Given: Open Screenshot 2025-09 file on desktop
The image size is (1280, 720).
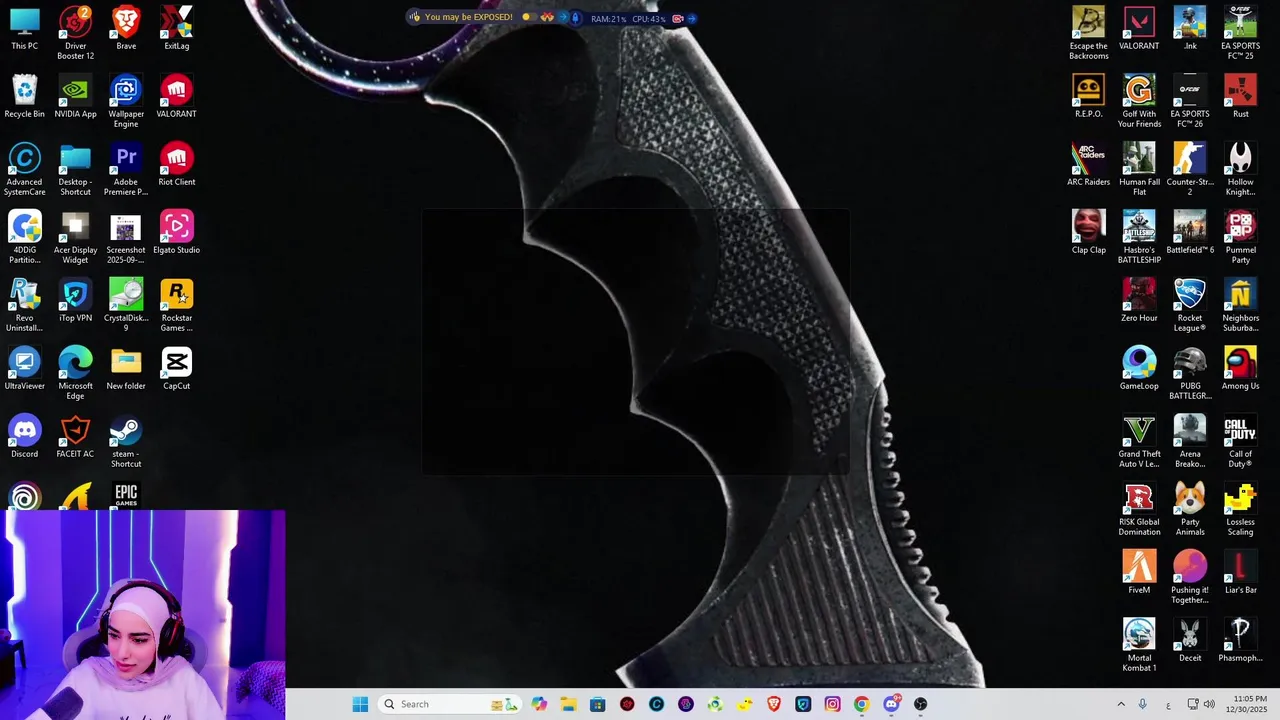Looking at the screenshot, I should (126, 238).
